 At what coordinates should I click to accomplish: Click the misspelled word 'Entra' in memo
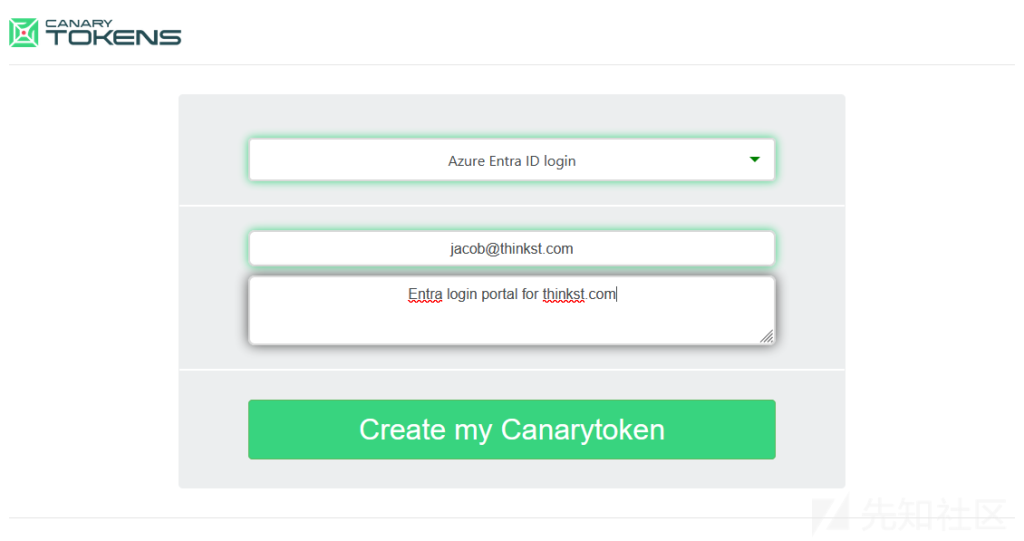[425, 294]
